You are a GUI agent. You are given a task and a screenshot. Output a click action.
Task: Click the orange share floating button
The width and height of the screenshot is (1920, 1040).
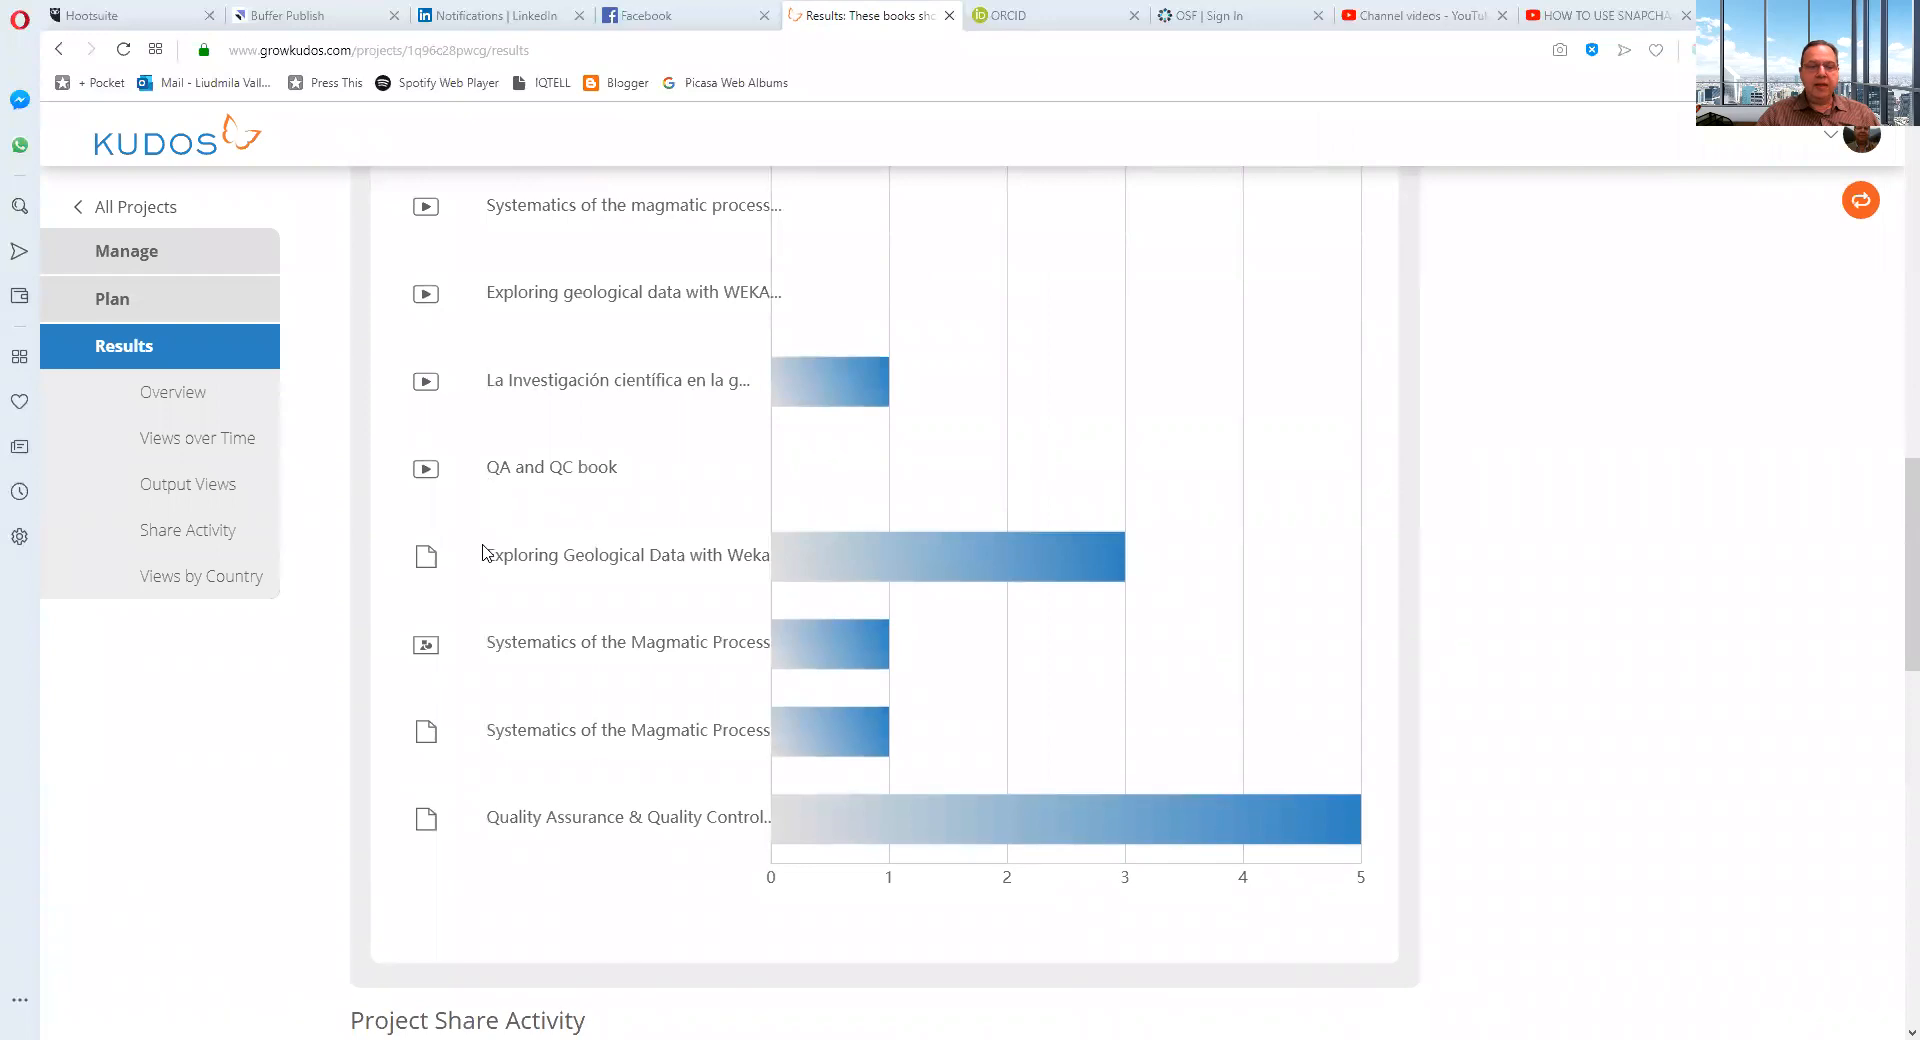[1861, 200]
